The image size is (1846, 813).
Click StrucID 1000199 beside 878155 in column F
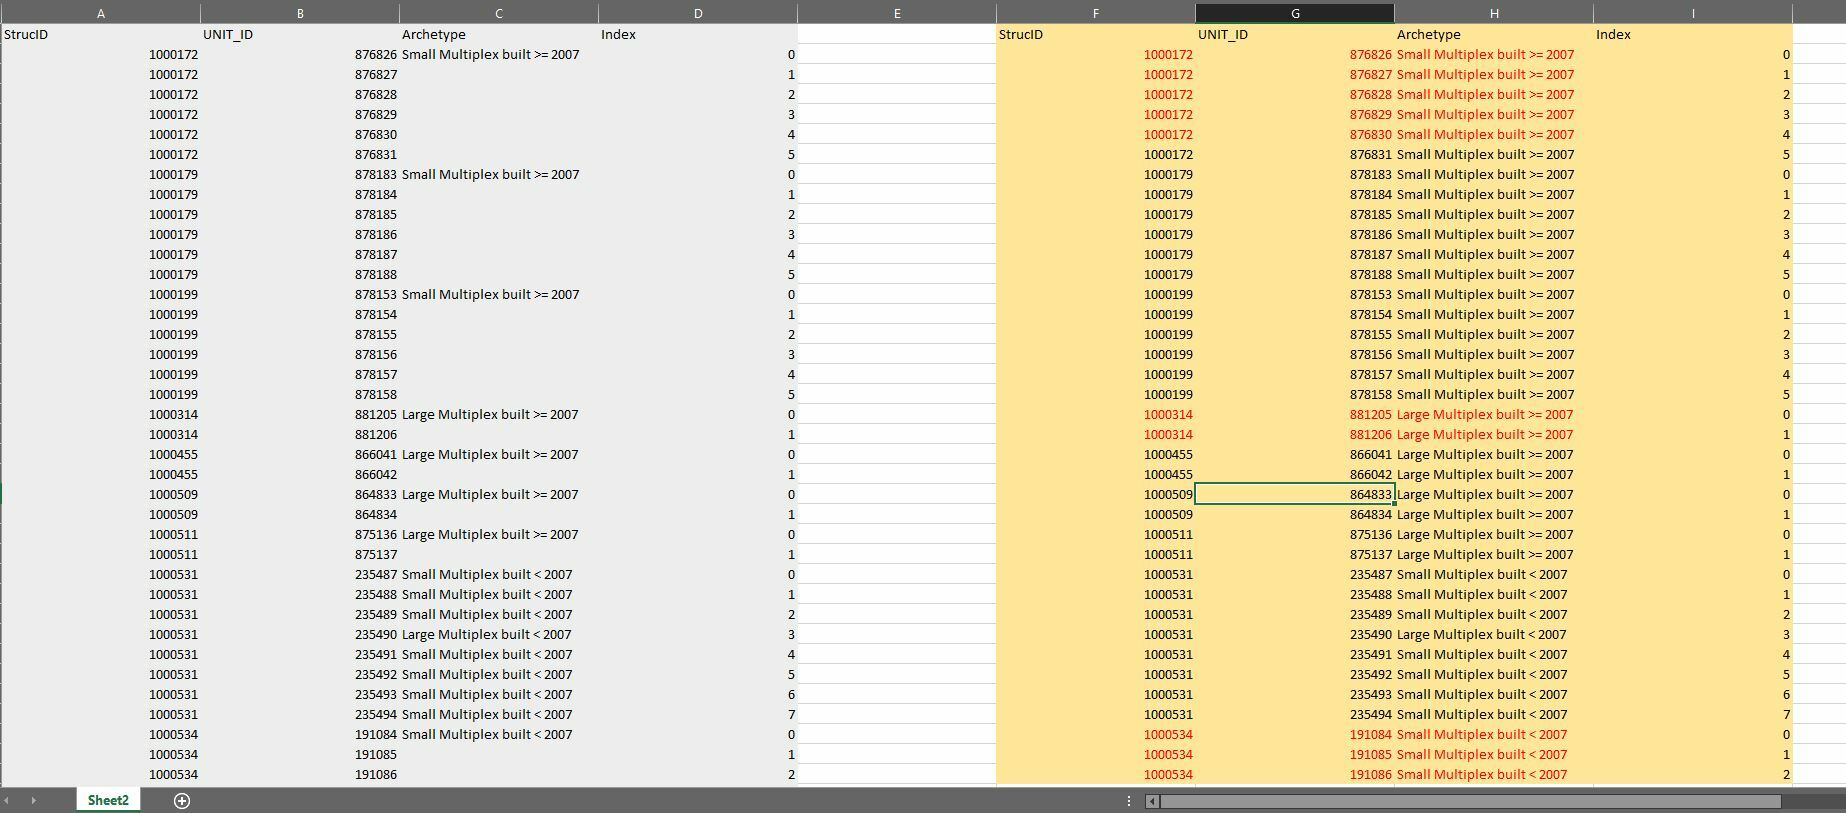pyautogui.click(x=1096, y=334)
